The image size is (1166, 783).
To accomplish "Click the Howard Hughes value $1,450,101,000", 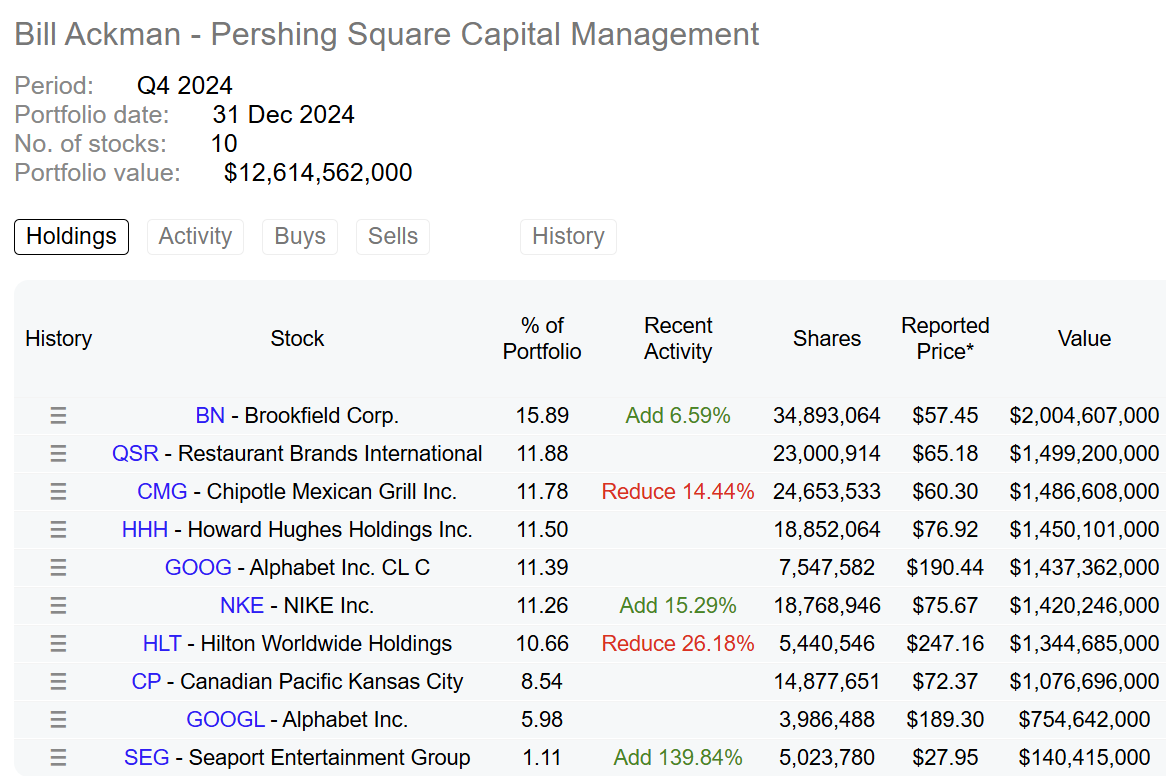I will pos(1084,529).
